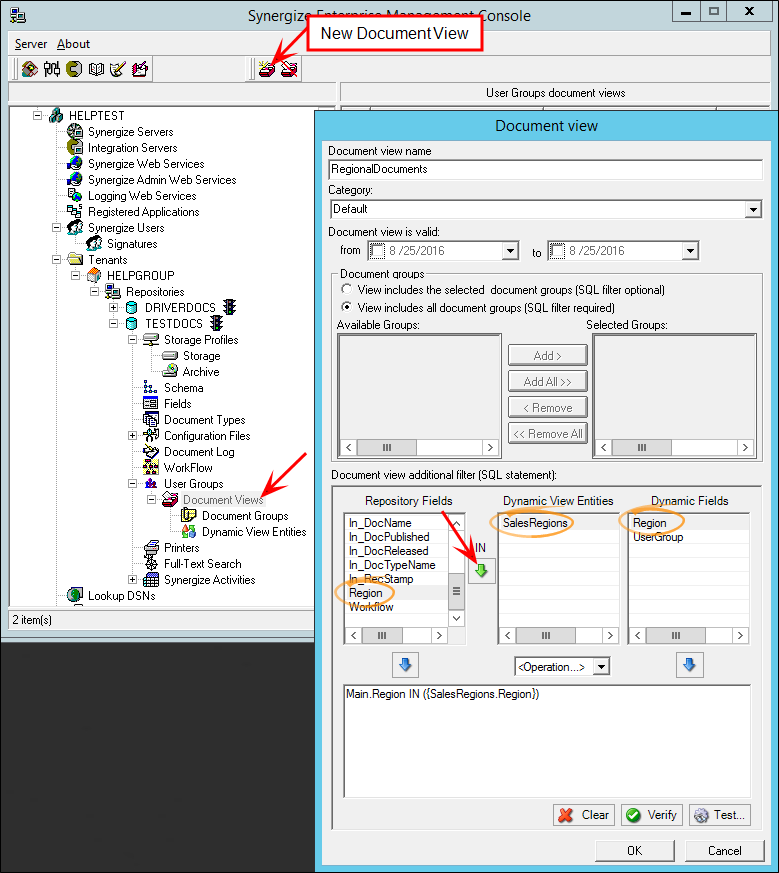Collapse the HELPTEST tree node
Screen dimensions: 779x873
pos(37,115)
